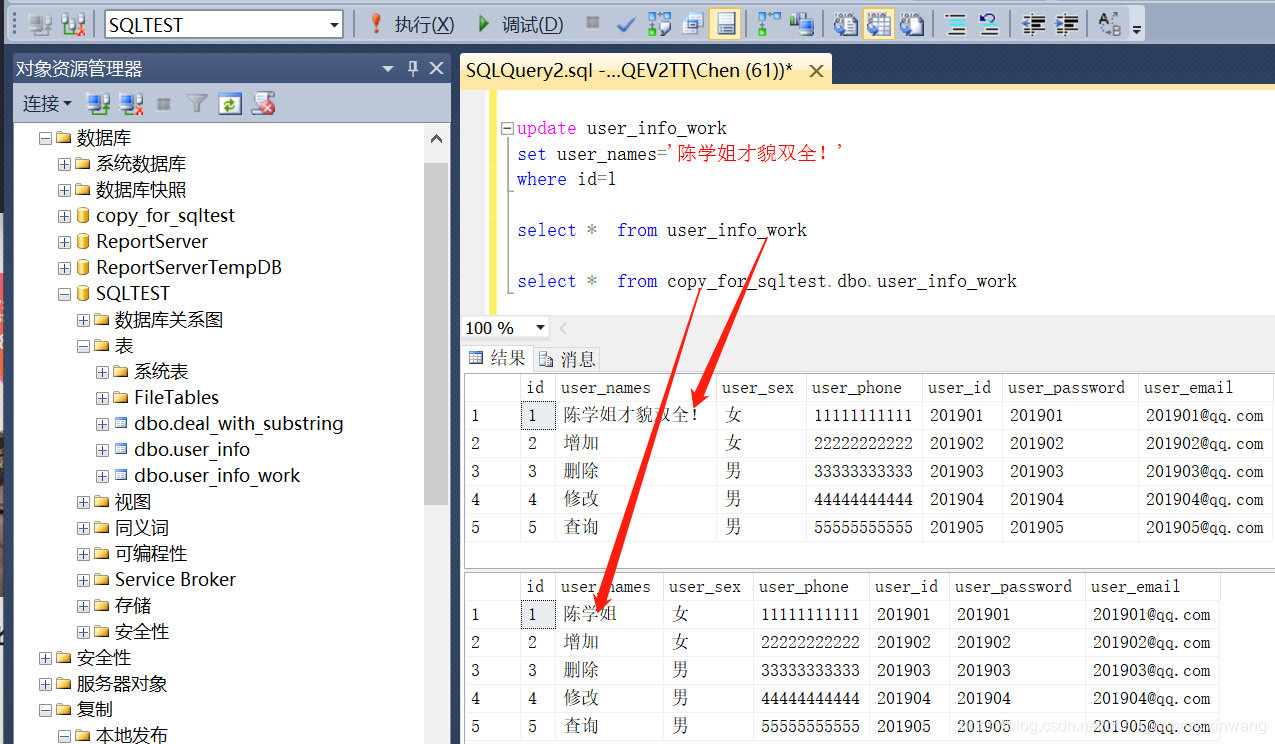Open the toolbar options overflow arrow

[x=1137, y=28]
